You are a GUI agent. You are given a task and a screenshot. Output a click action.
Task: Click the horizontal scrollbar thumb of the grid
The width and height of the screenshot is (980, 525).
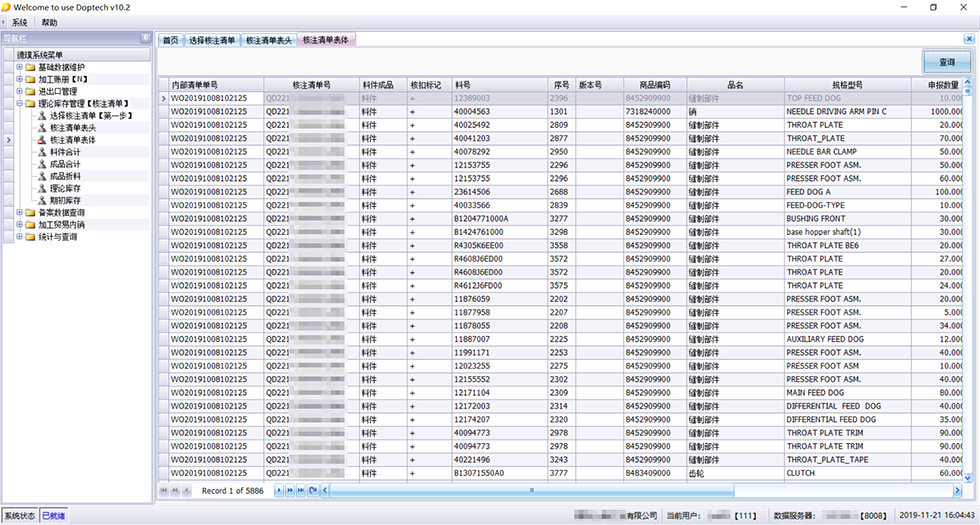pyautogui.click(x=530, y=491)
